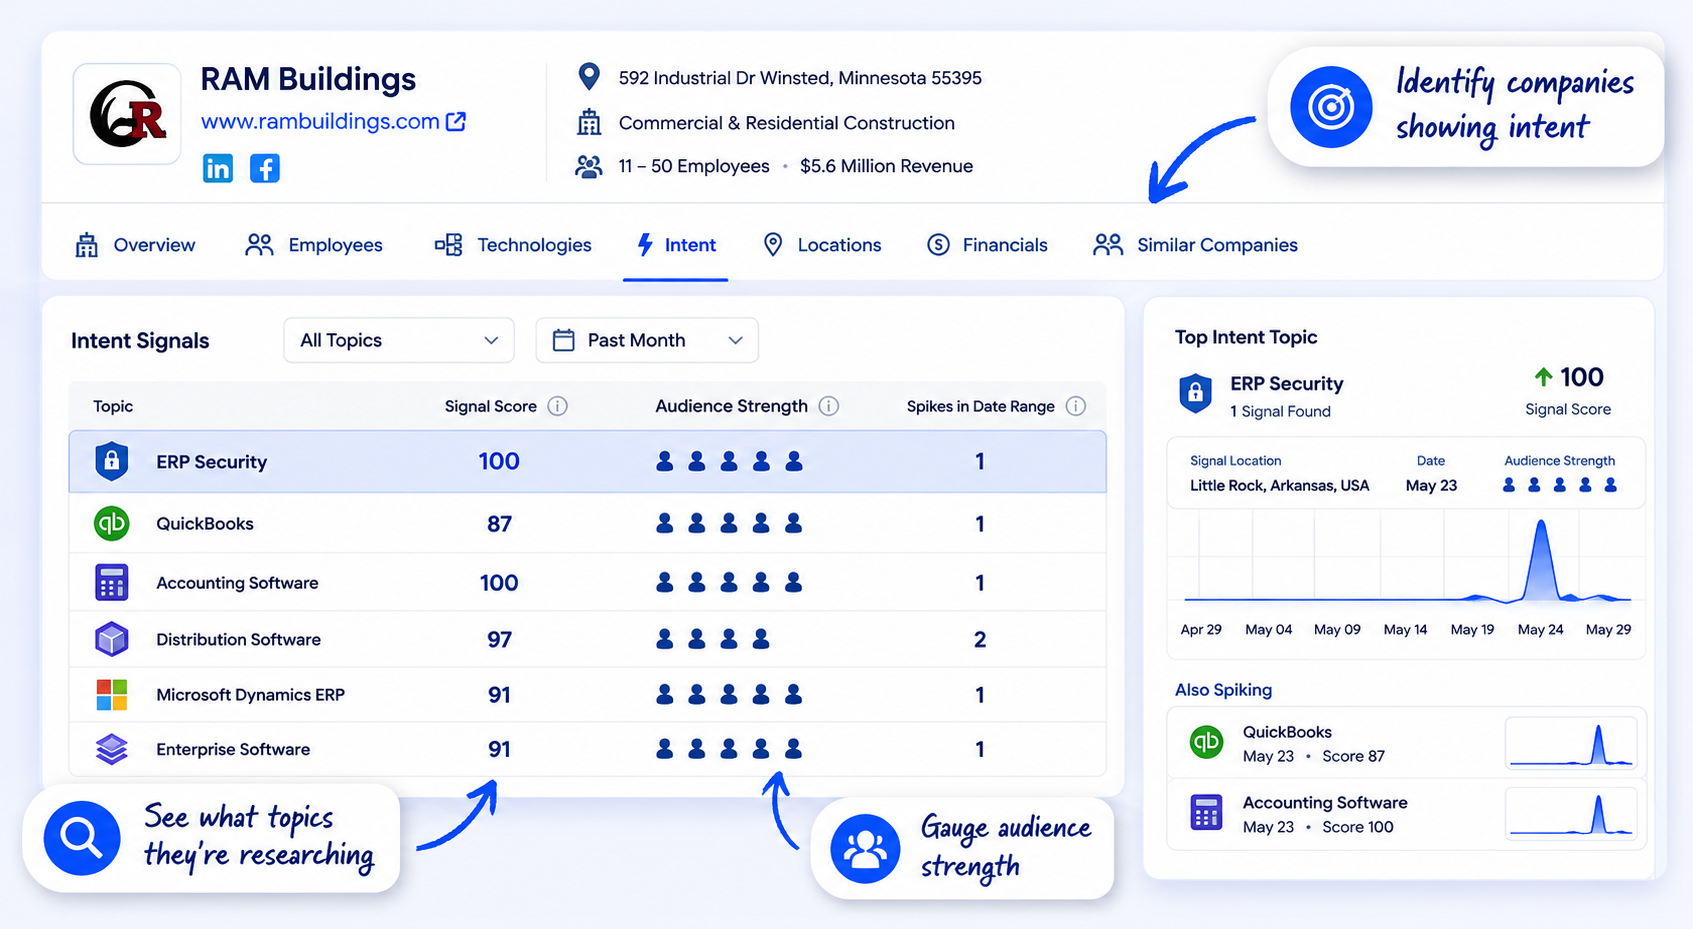Click the Accounting Software calculator icon in table
1693x929 pixels.
pyautogui.click(x=112, y=582)
